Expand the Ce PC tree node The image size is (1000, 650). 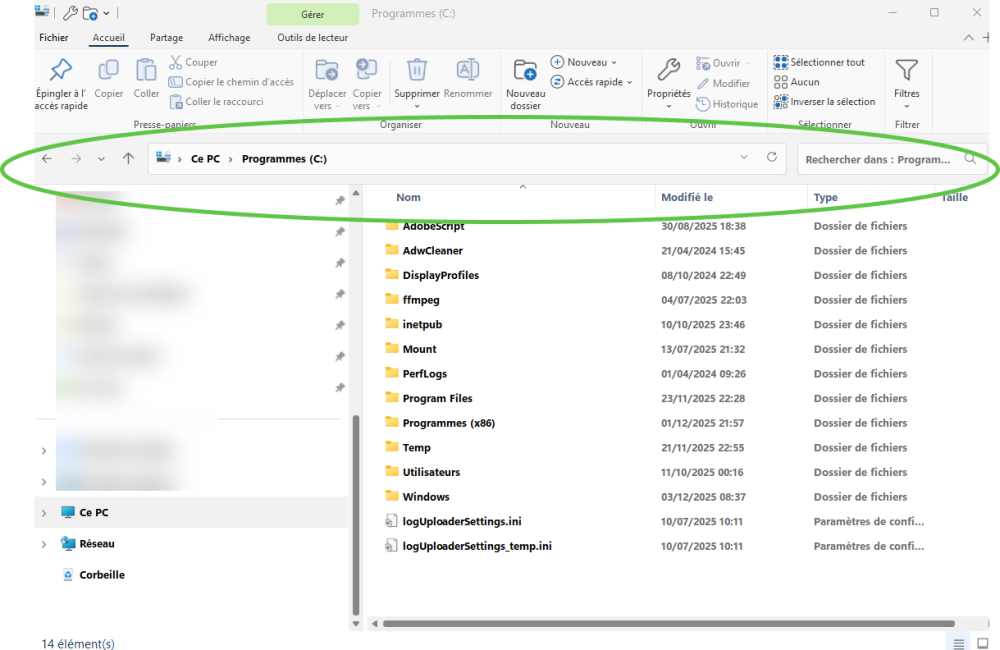tap(43, 513)
